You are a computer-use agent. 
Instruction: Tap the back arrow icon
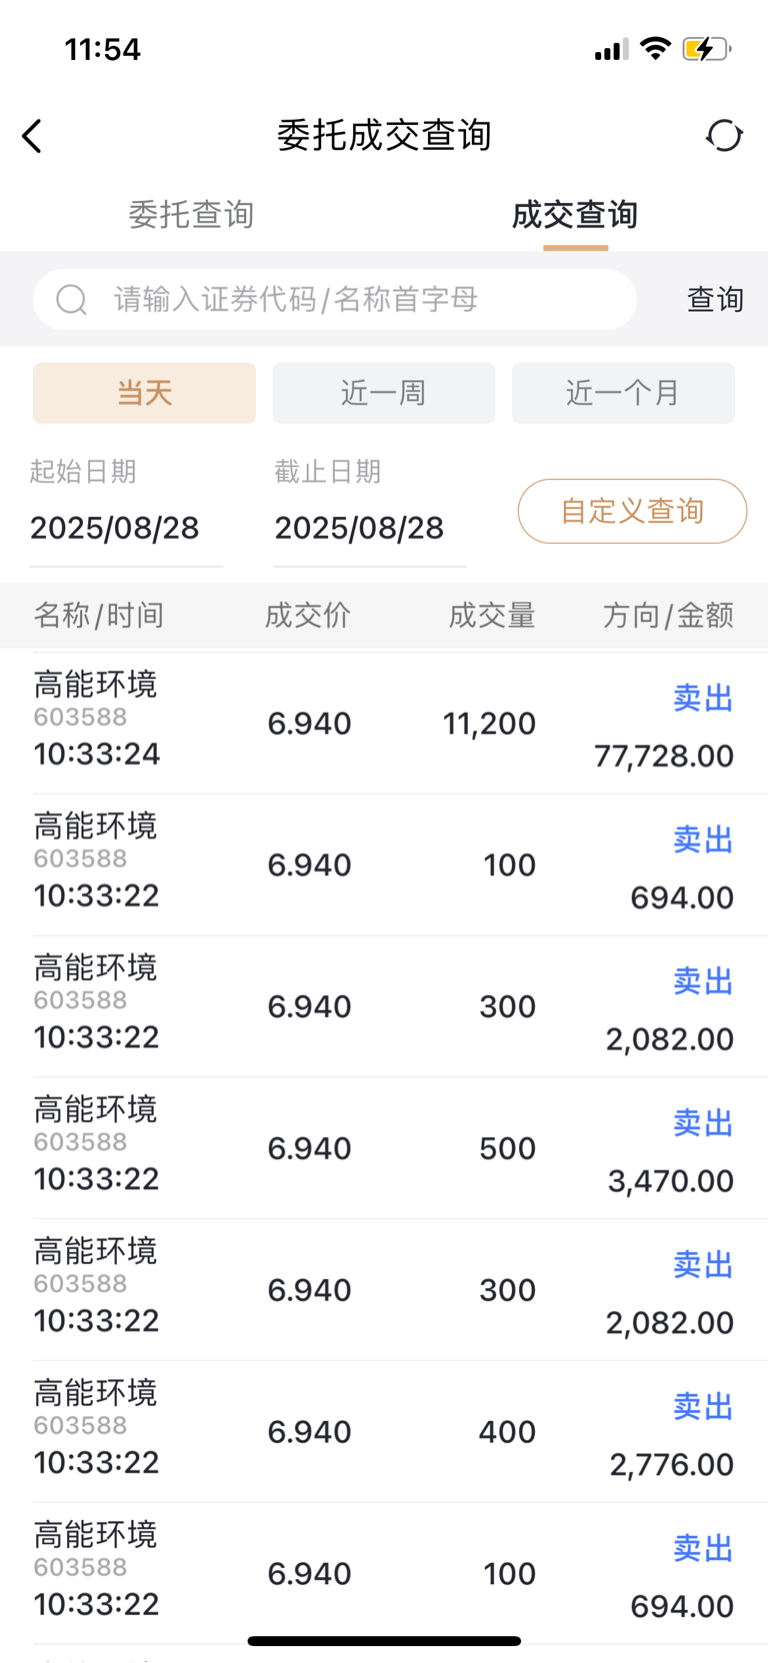pyautogui.click(x=32, y=136)
